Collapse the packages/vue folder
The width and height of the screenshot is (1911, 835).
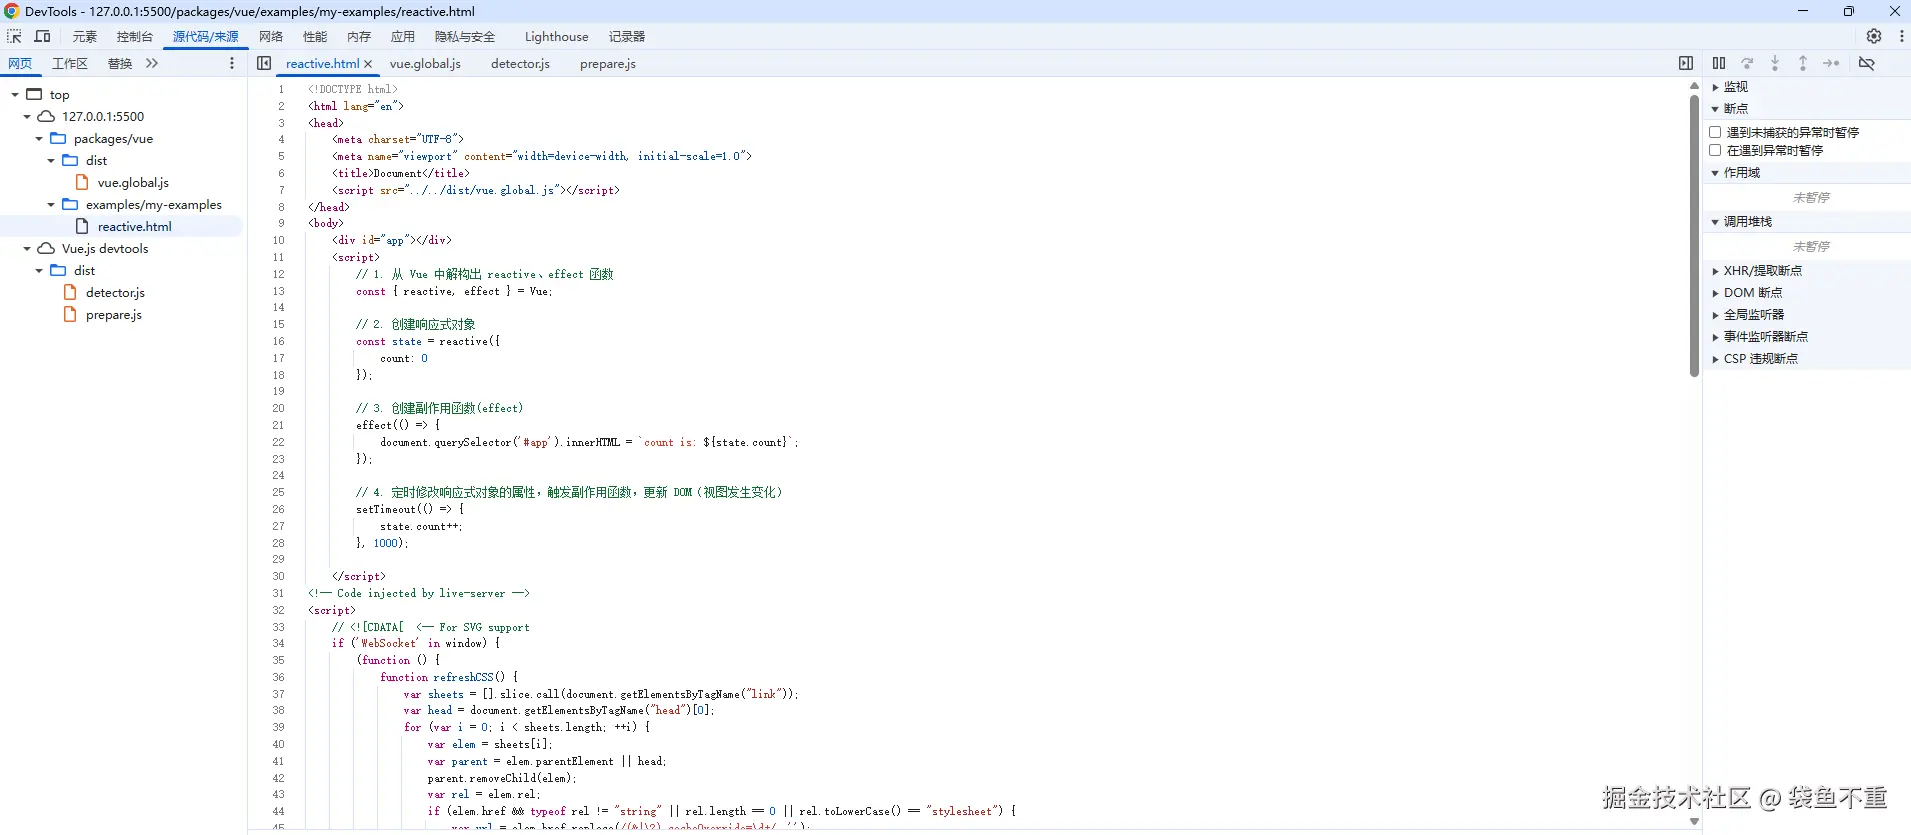(39, 138)
